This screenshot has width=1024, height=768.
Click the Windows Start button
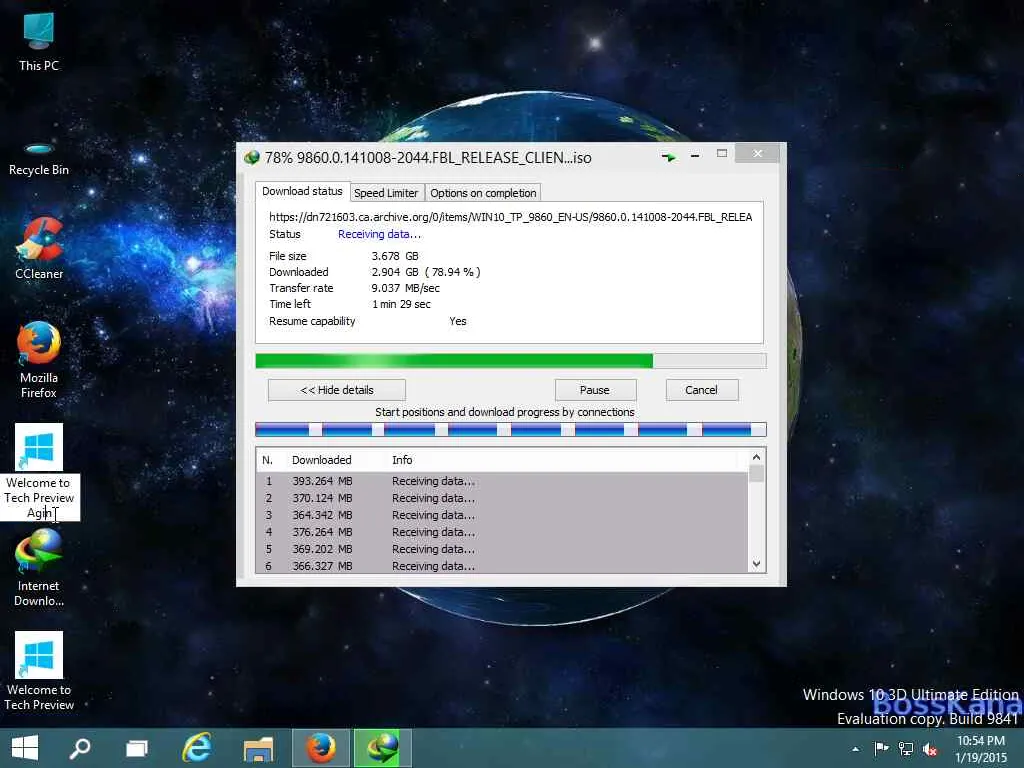25,748
